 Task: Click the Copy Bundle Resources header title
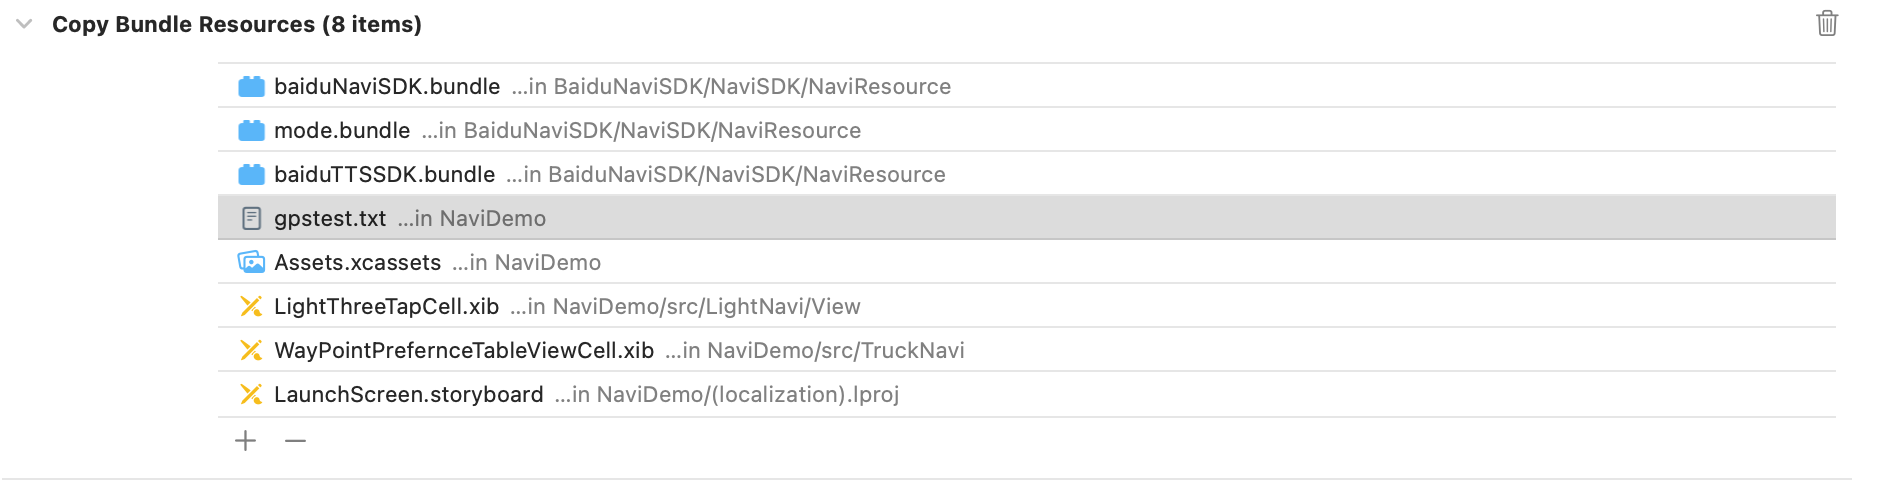pos(236,24)
